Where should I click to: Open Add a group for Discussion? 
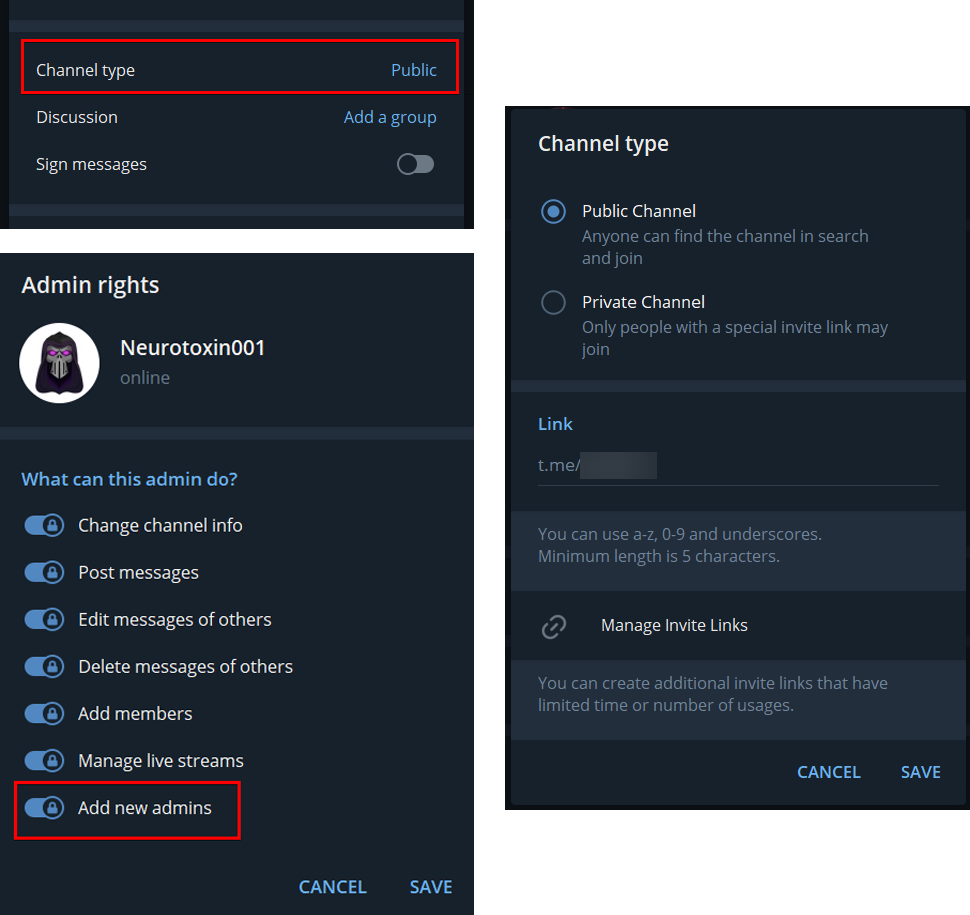(x=390, y=117)
